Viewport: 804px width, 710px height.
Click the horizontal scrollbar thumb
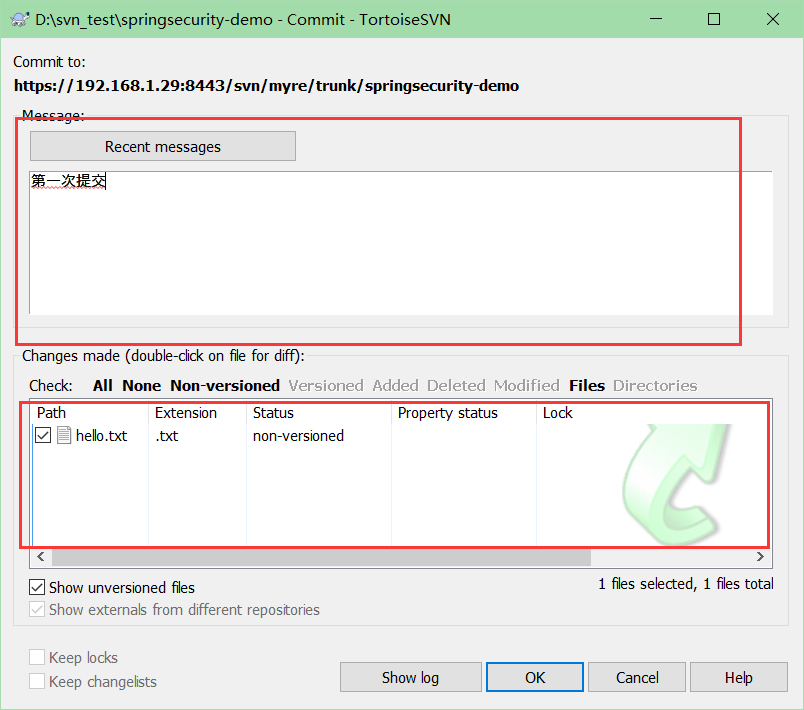[321, 557]
